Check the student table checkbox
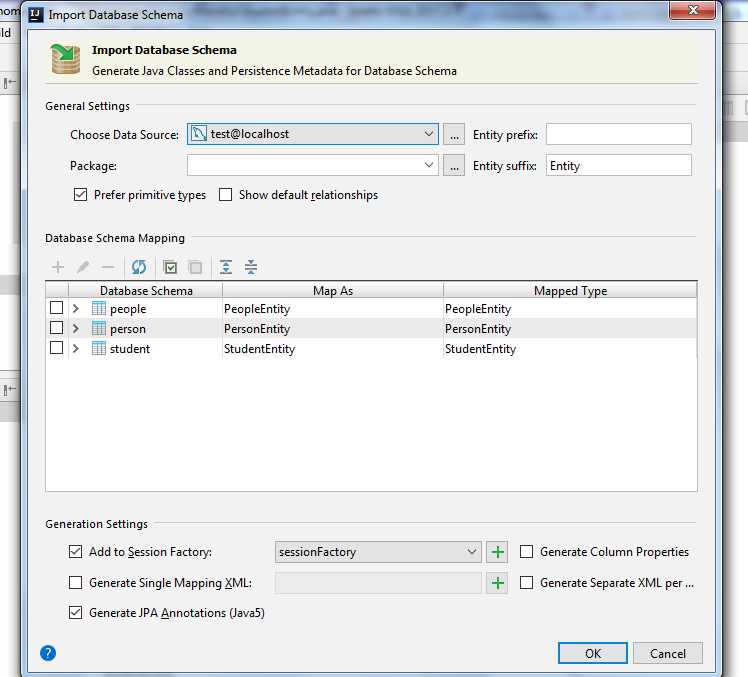748x677 pixels. tap(56, 348)
